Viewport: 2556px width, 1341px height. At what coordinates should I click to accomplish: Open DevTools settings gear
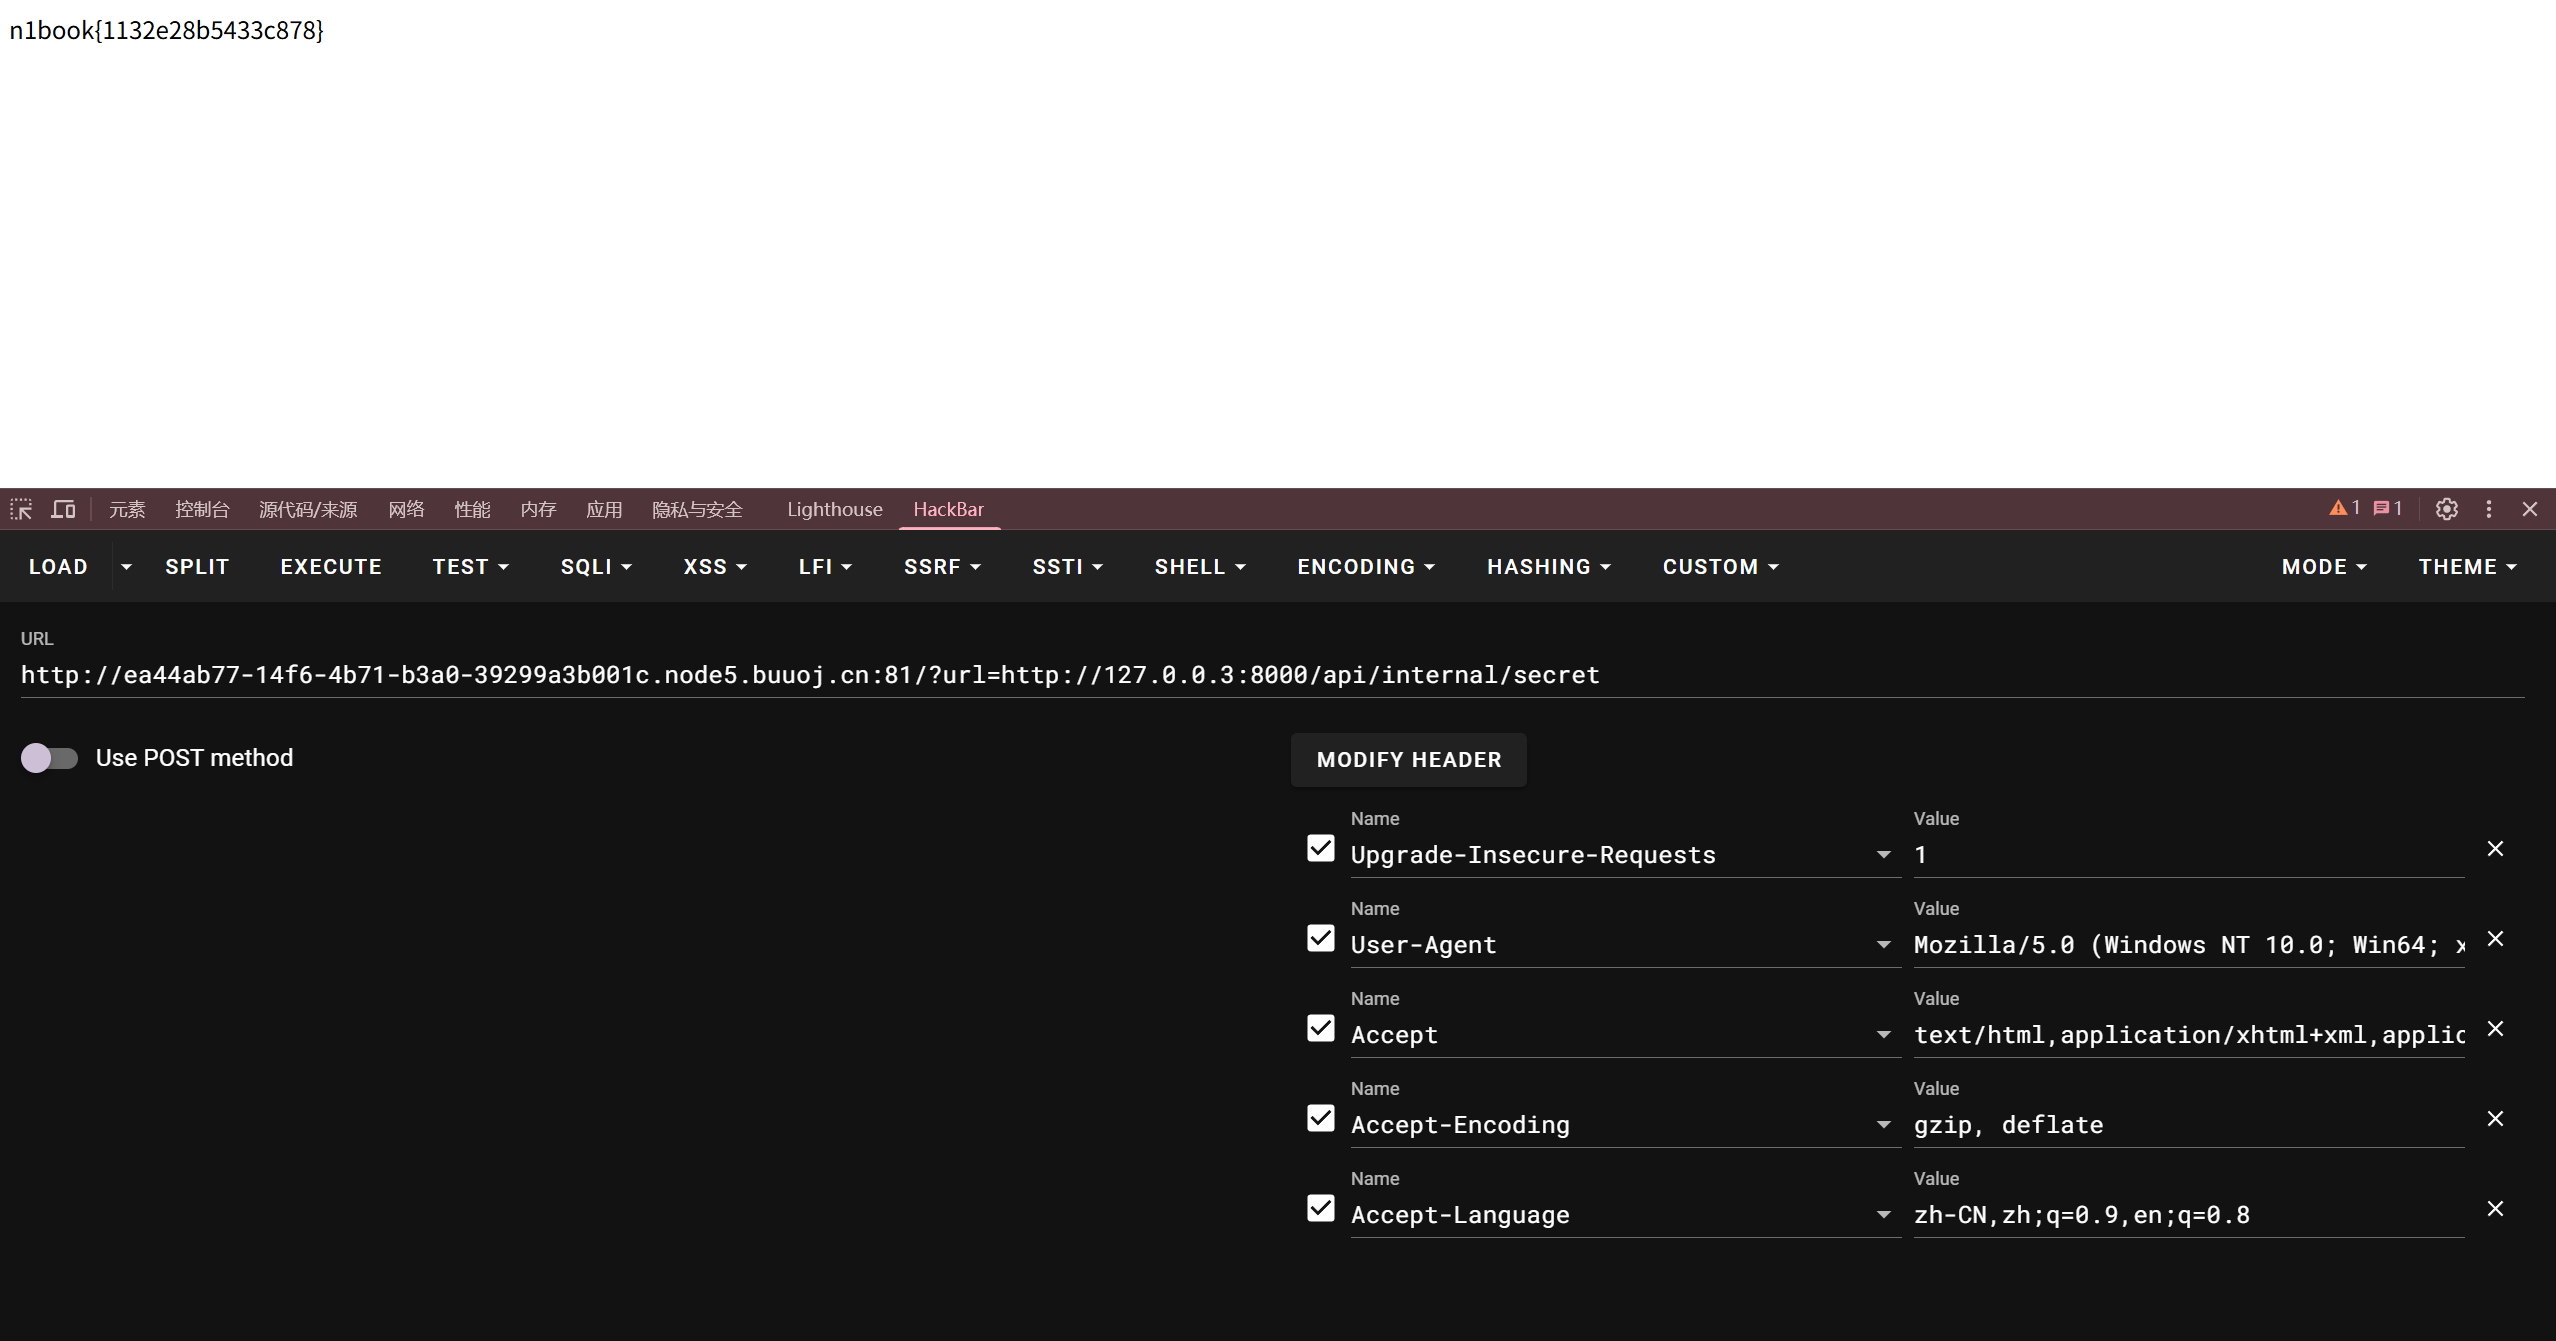(x=2446, y=509)
